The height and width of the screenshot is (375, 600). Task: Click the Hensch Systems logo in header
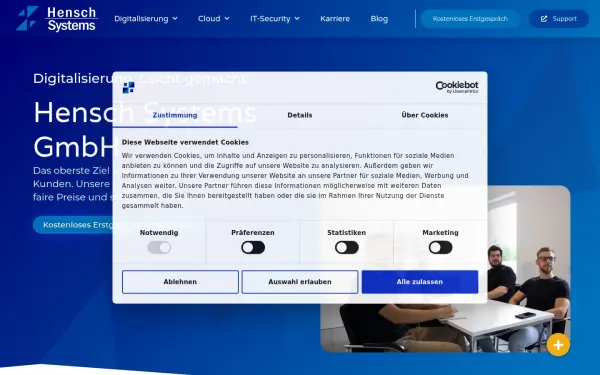coord(56,18)
